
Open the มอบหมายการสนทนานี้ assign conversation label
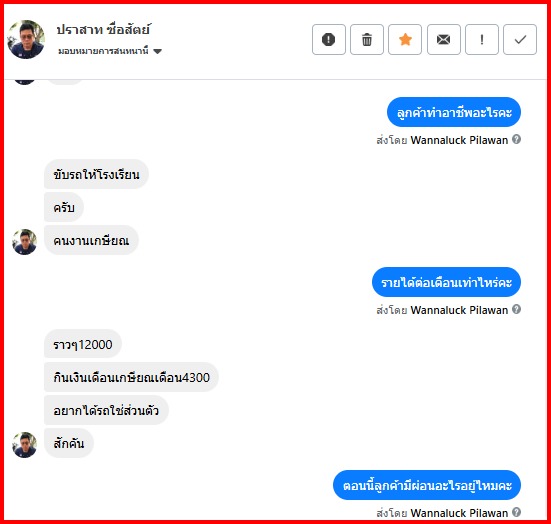[103, 51]
